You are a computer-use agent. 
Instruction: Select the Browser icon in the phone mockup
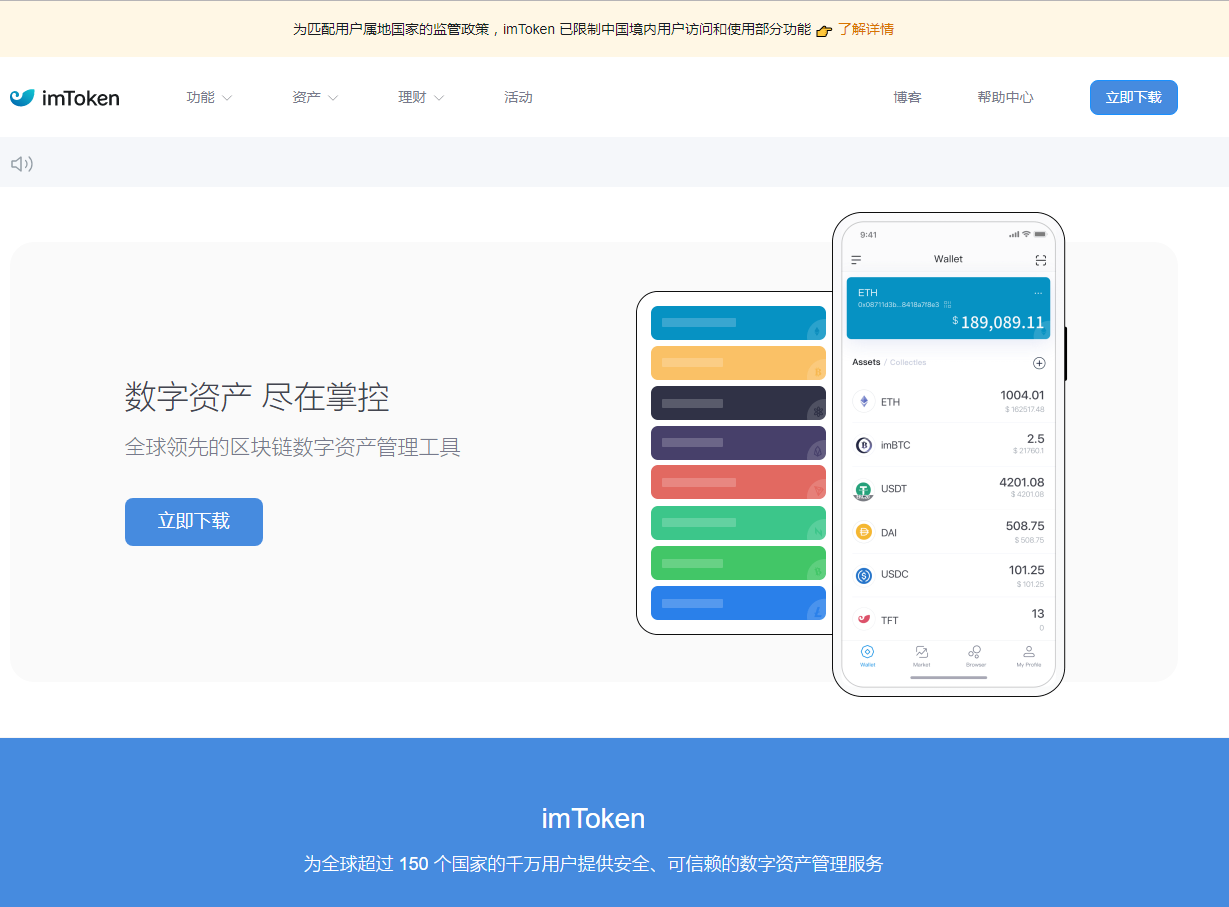tap(975, 655)
